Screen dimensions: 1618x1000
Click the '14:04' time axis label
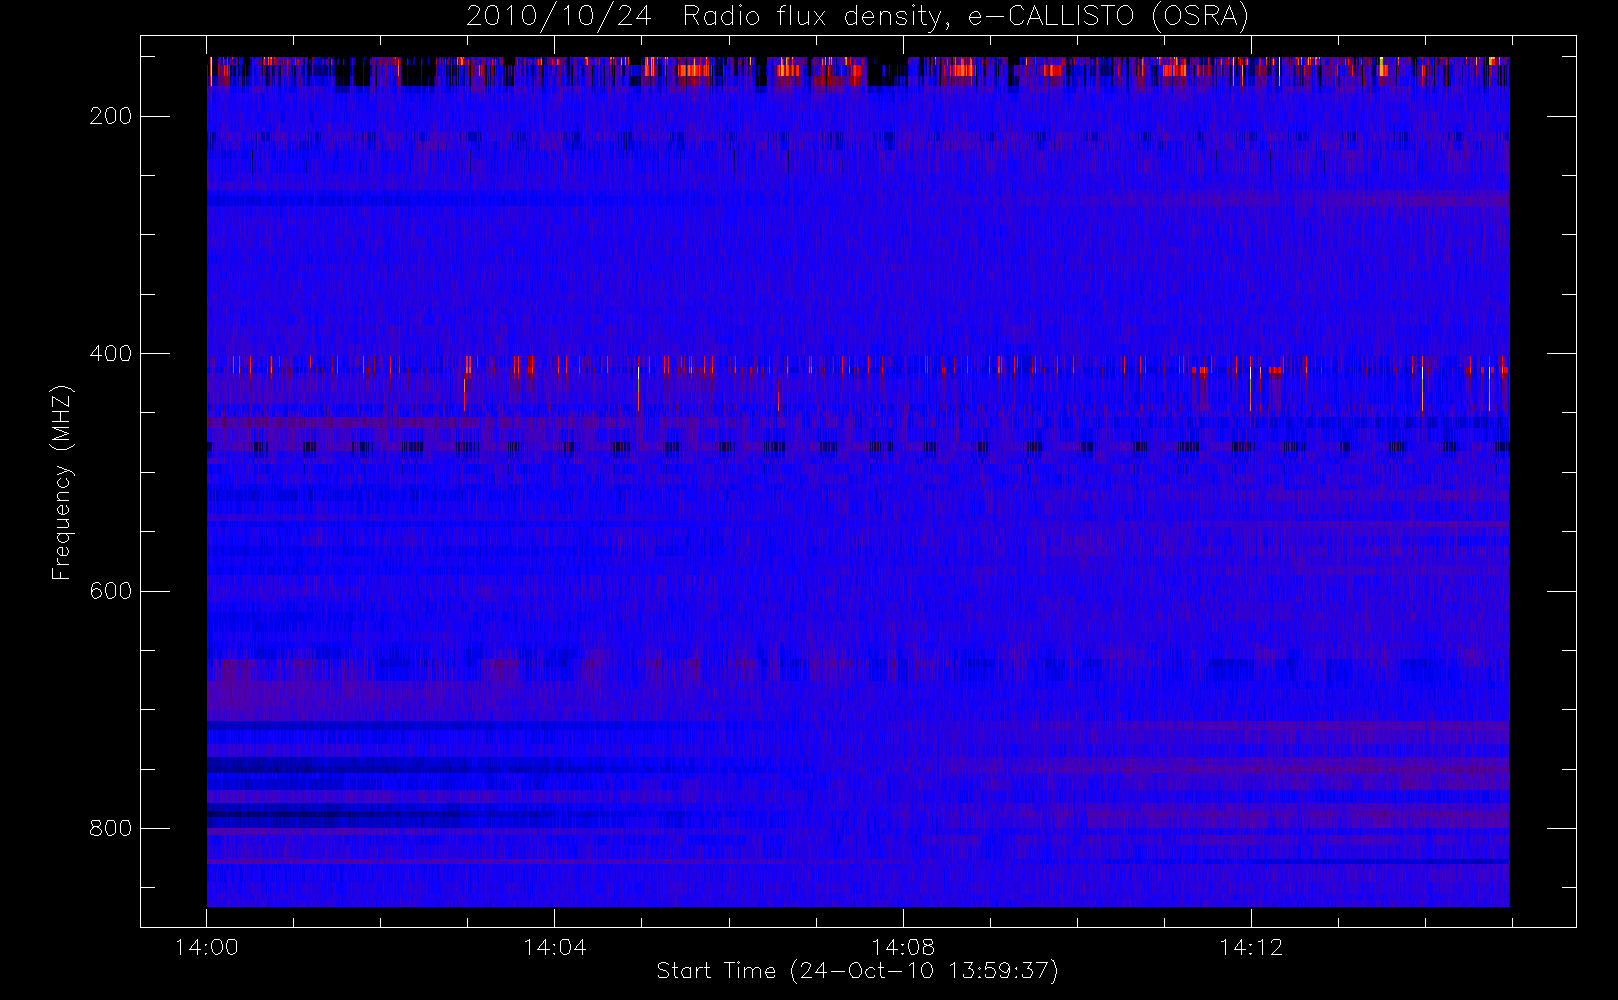[555, 948]
